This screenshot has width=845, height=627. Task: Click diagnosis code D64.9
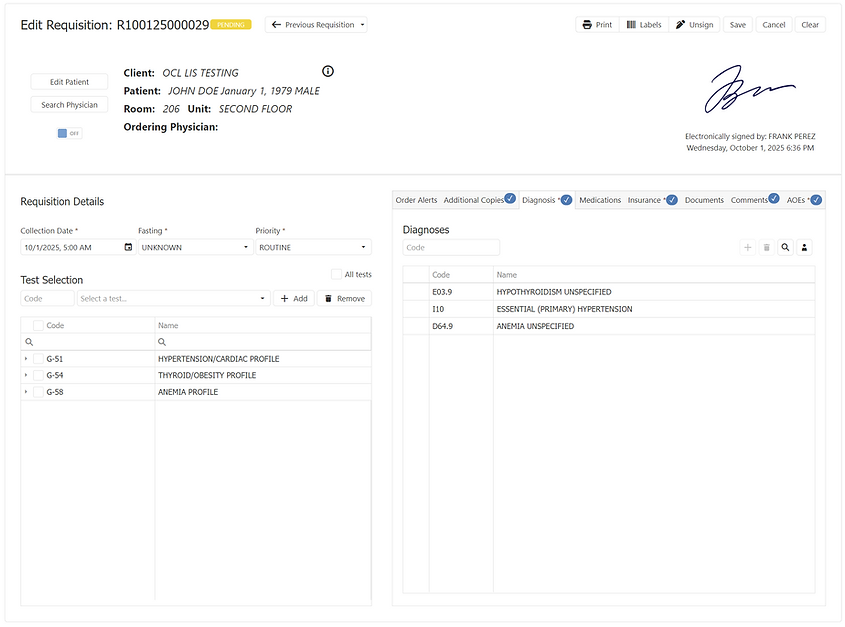point(442,326)
